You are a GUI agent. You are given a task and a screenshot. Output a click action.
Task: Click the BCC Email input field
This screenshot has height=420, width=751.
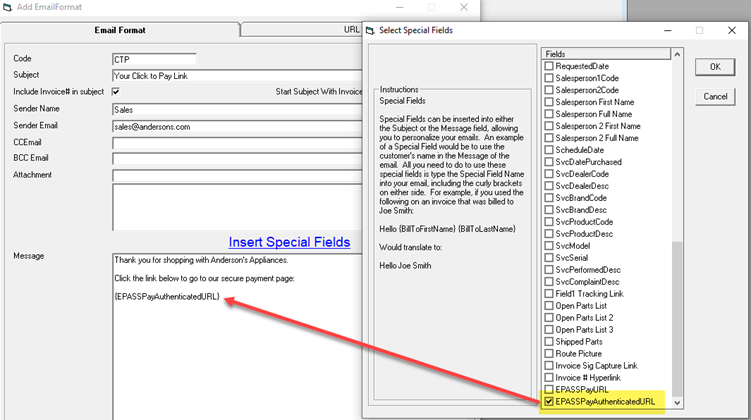(x=238, y=159)
